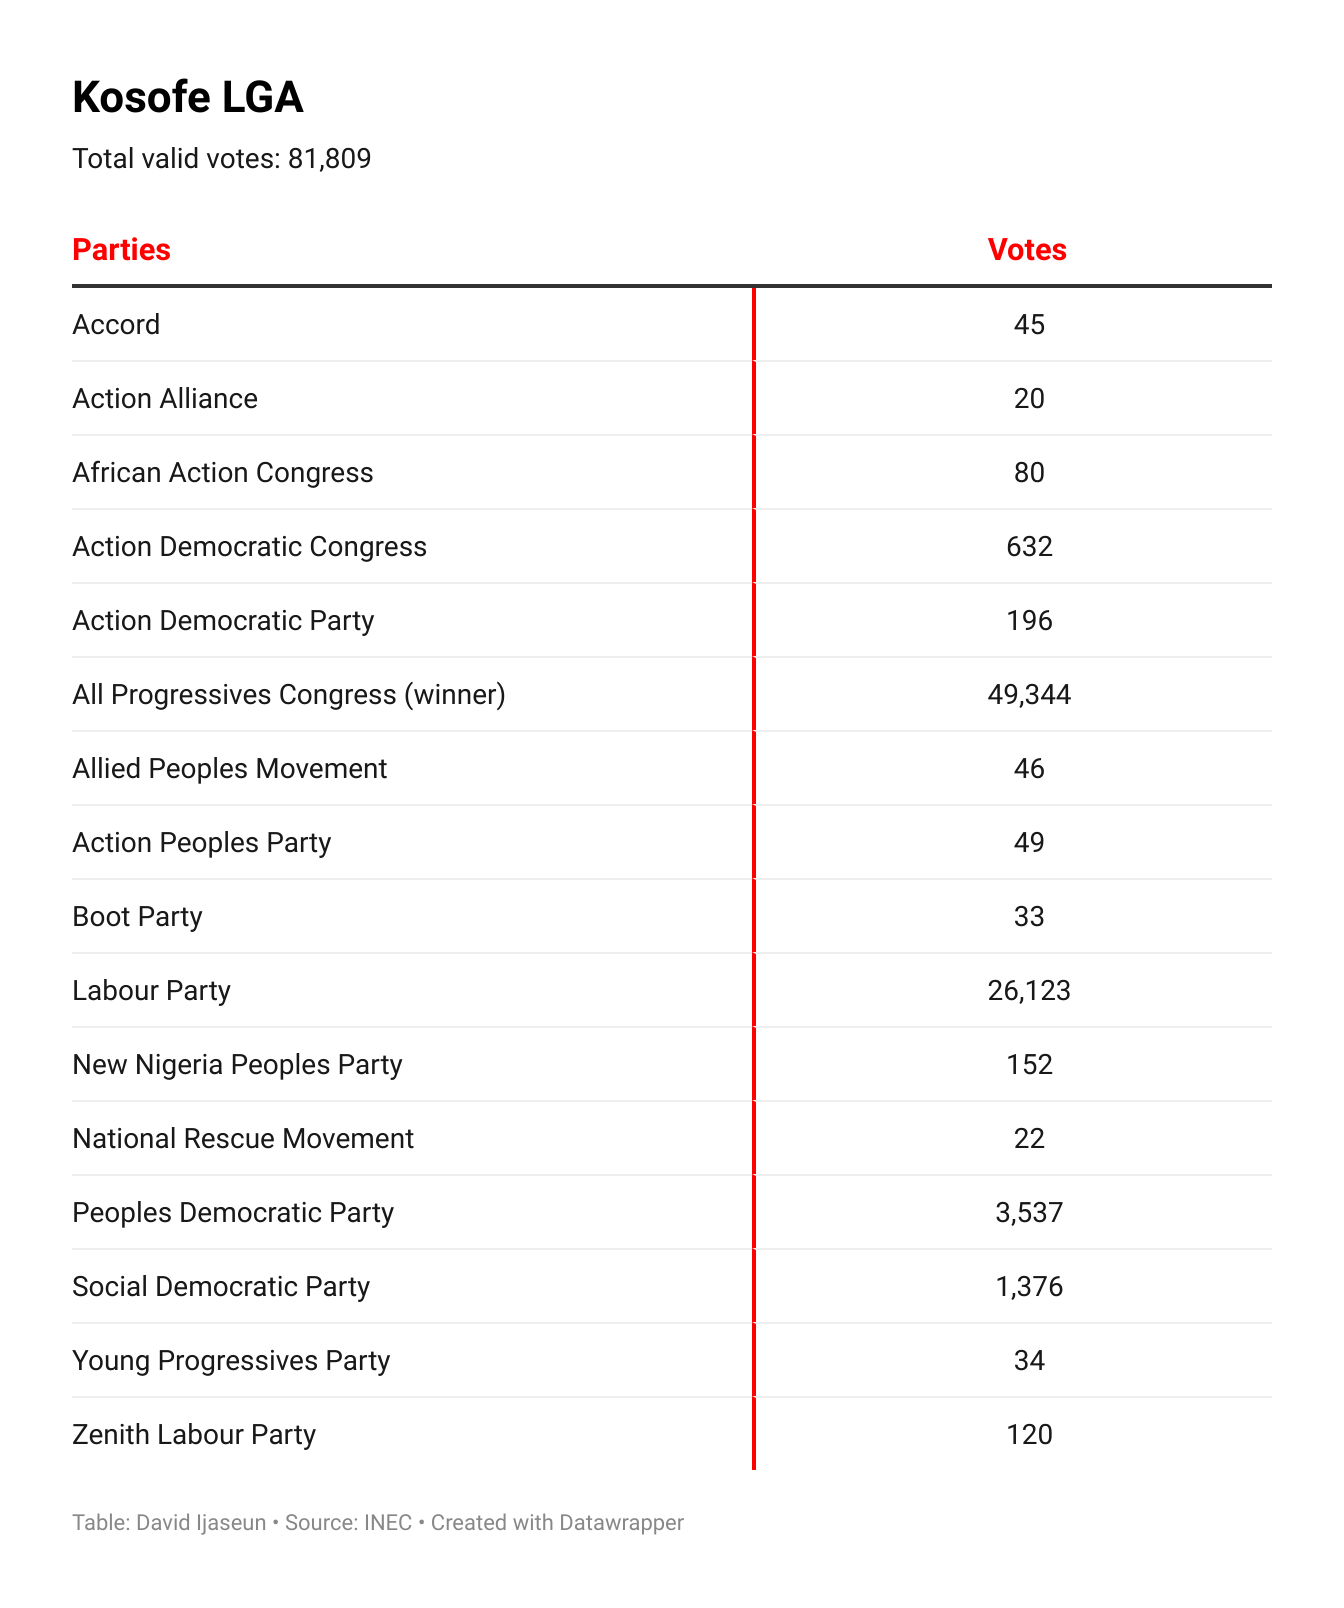Click the Allied Peoples Movement name

click(229, 768)
